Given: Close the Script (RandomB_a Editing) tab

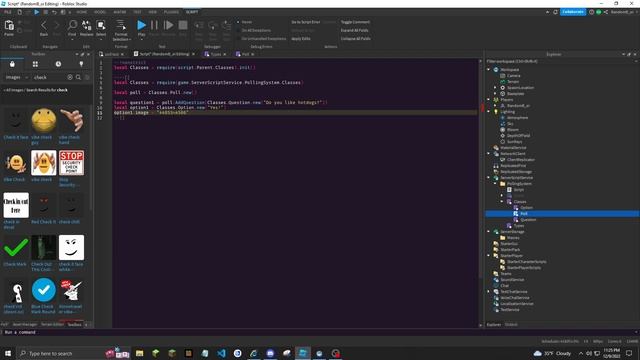Looking at the screenshot, I should [193, 54].
